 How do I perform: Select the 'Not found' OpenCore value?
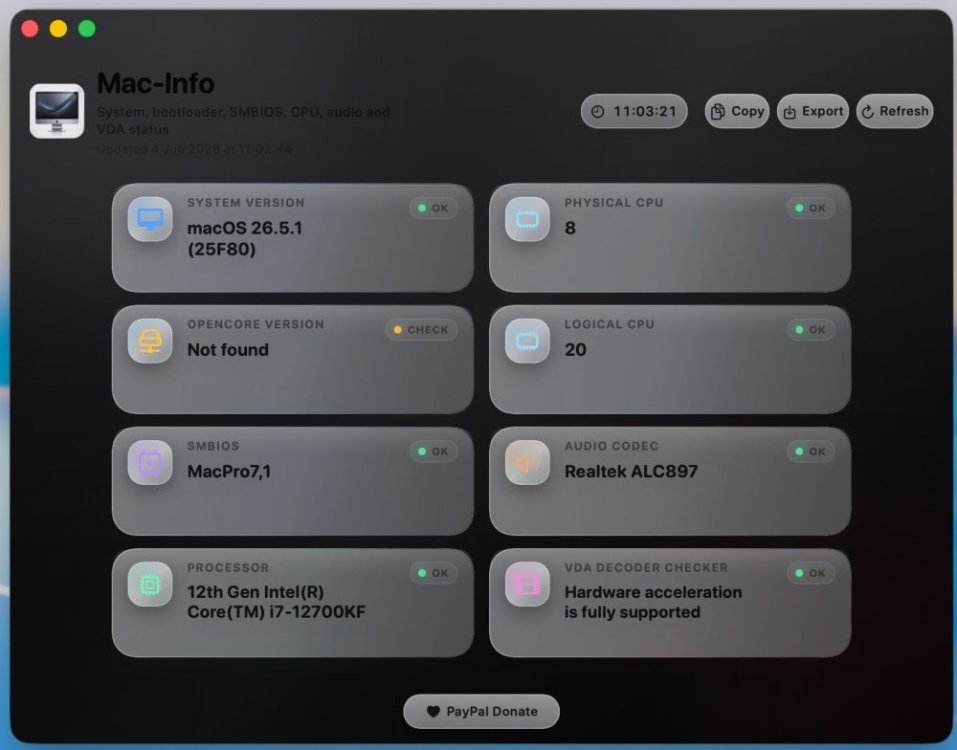coord(228,350)
